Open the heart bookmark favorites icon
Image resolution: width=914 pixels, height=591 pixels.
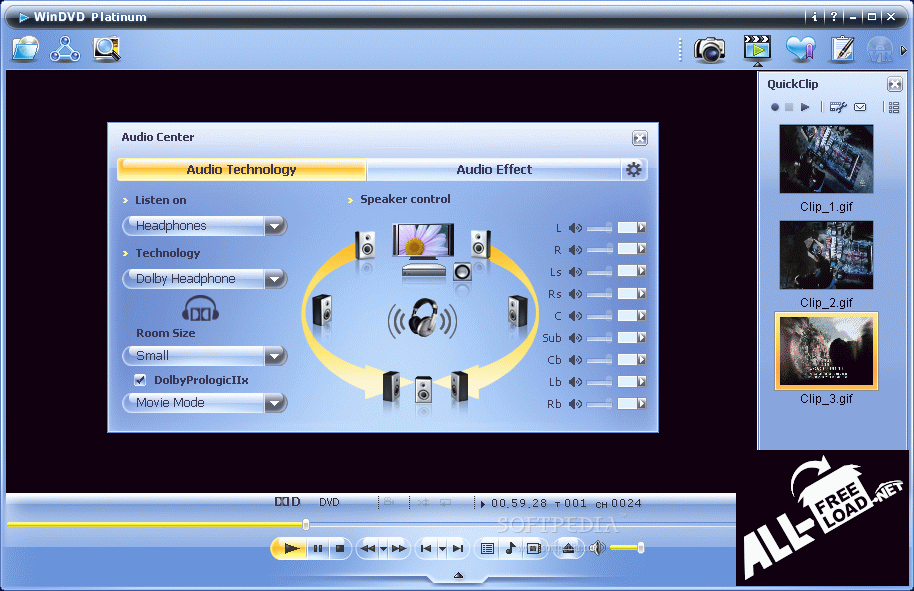(800, 49)
